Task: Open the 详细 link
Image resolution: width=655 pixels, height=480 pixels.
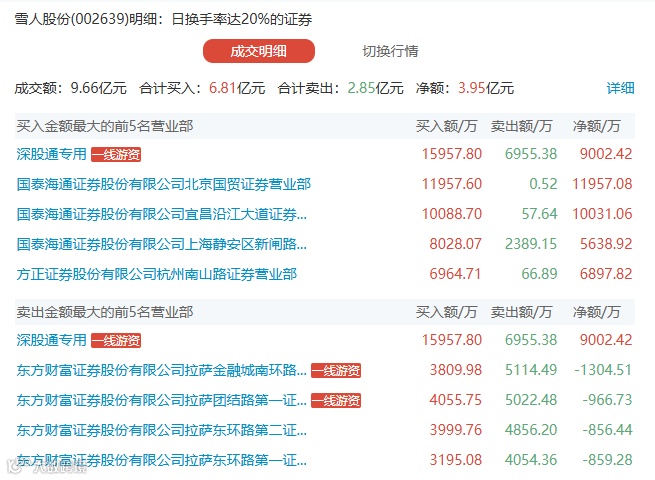Action: (620, 88)
